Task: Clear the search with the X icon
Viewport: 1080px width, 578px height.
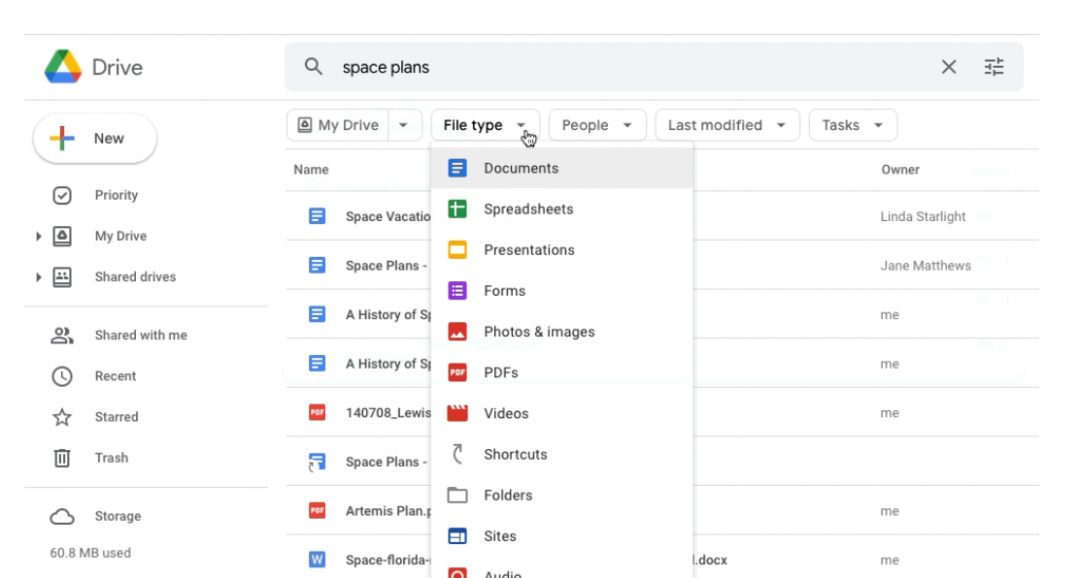Action: (x=948, y=67)
